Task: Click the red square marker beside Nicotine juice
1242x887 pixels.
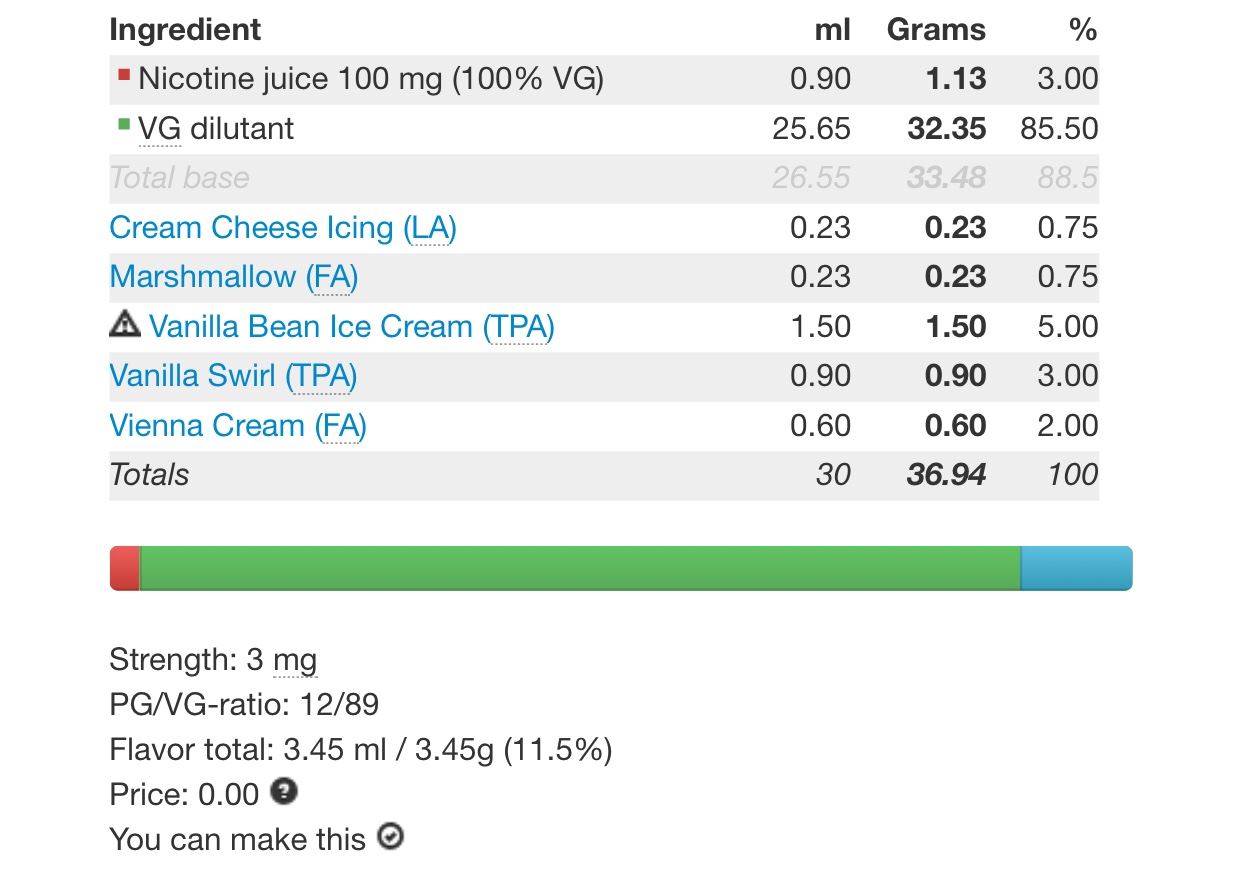Action: click(x=124, y=74)
